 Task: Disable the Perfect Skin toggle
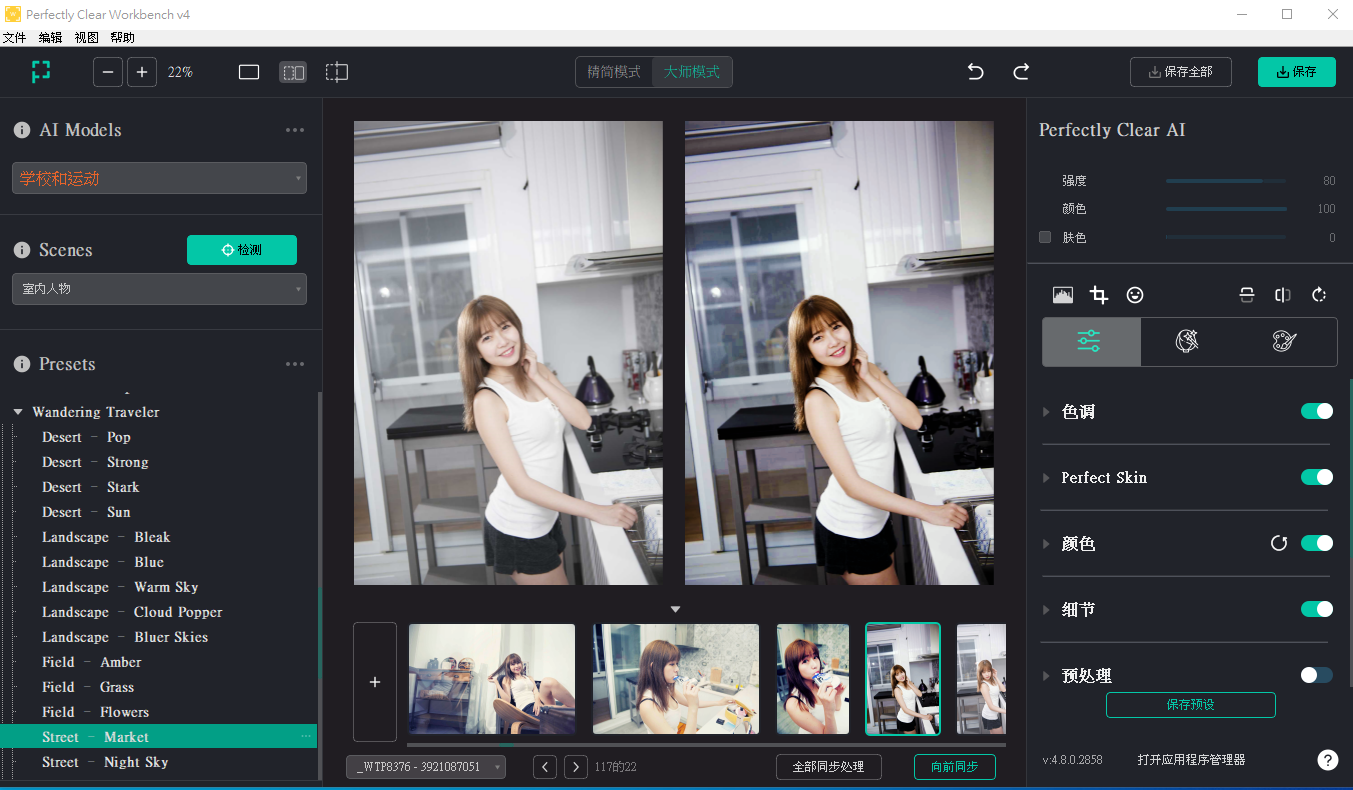1316,477
